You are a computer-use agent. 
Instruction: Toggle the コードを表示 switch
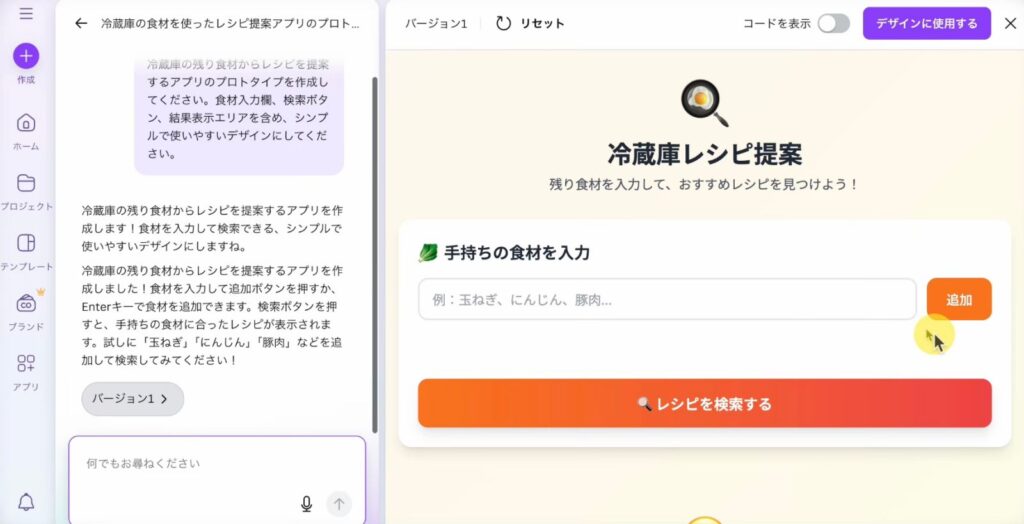834,24
